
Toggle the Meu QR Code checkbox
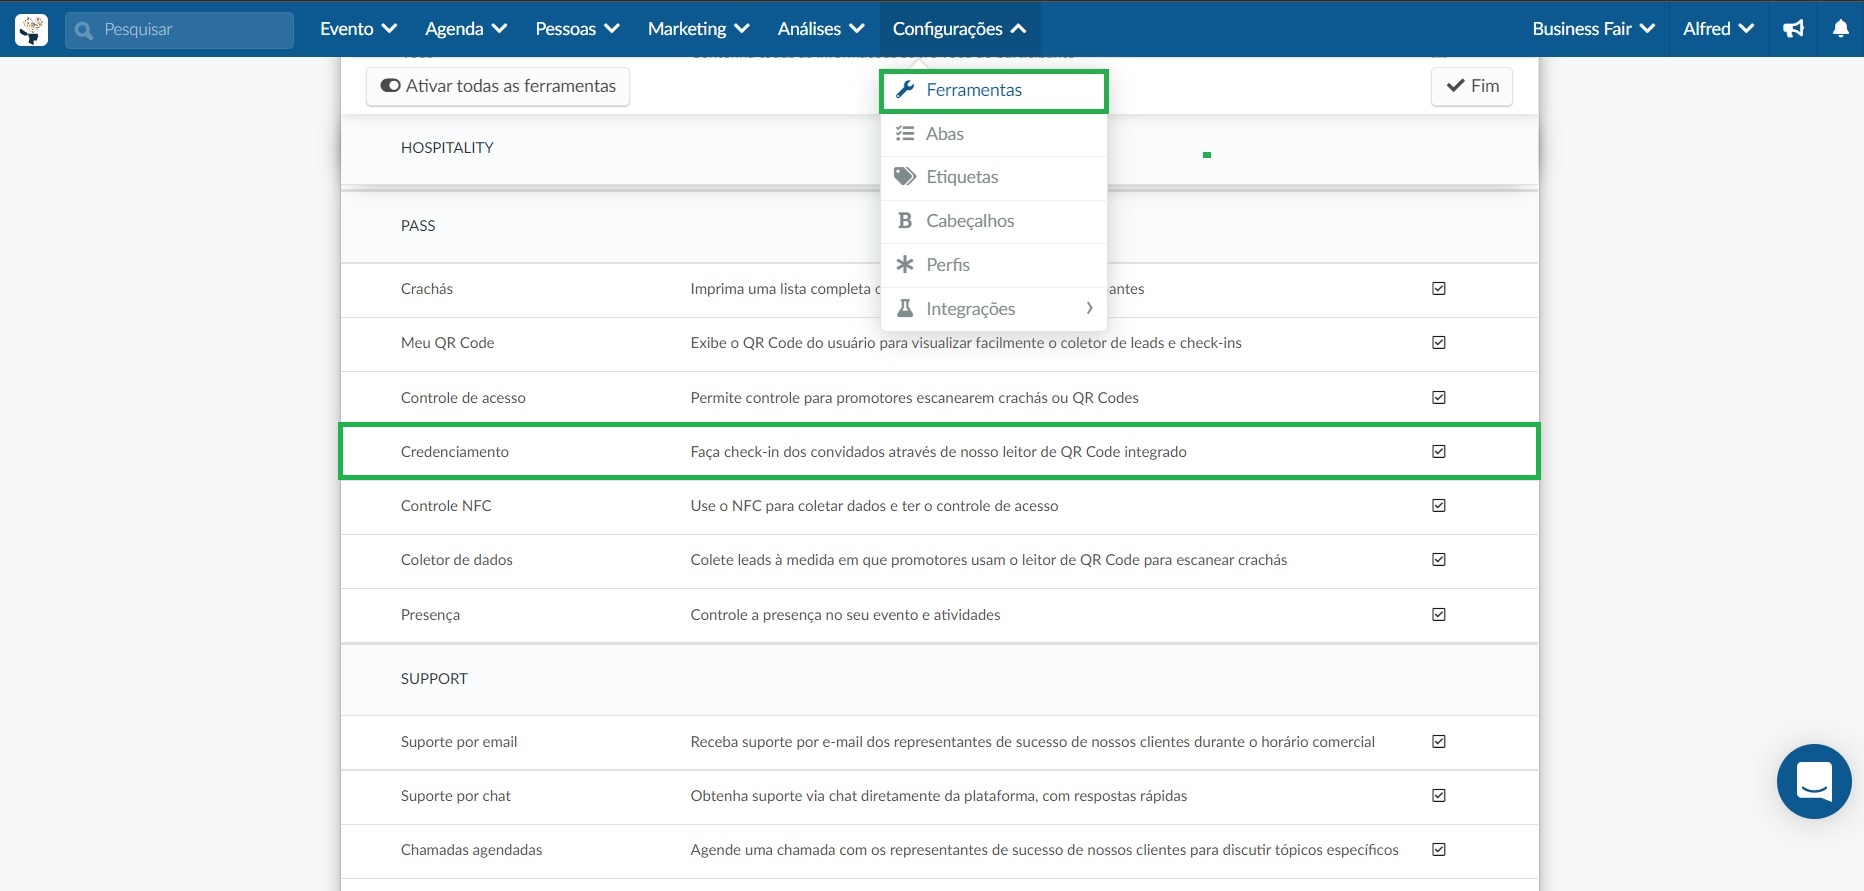tap(1439, 342)
